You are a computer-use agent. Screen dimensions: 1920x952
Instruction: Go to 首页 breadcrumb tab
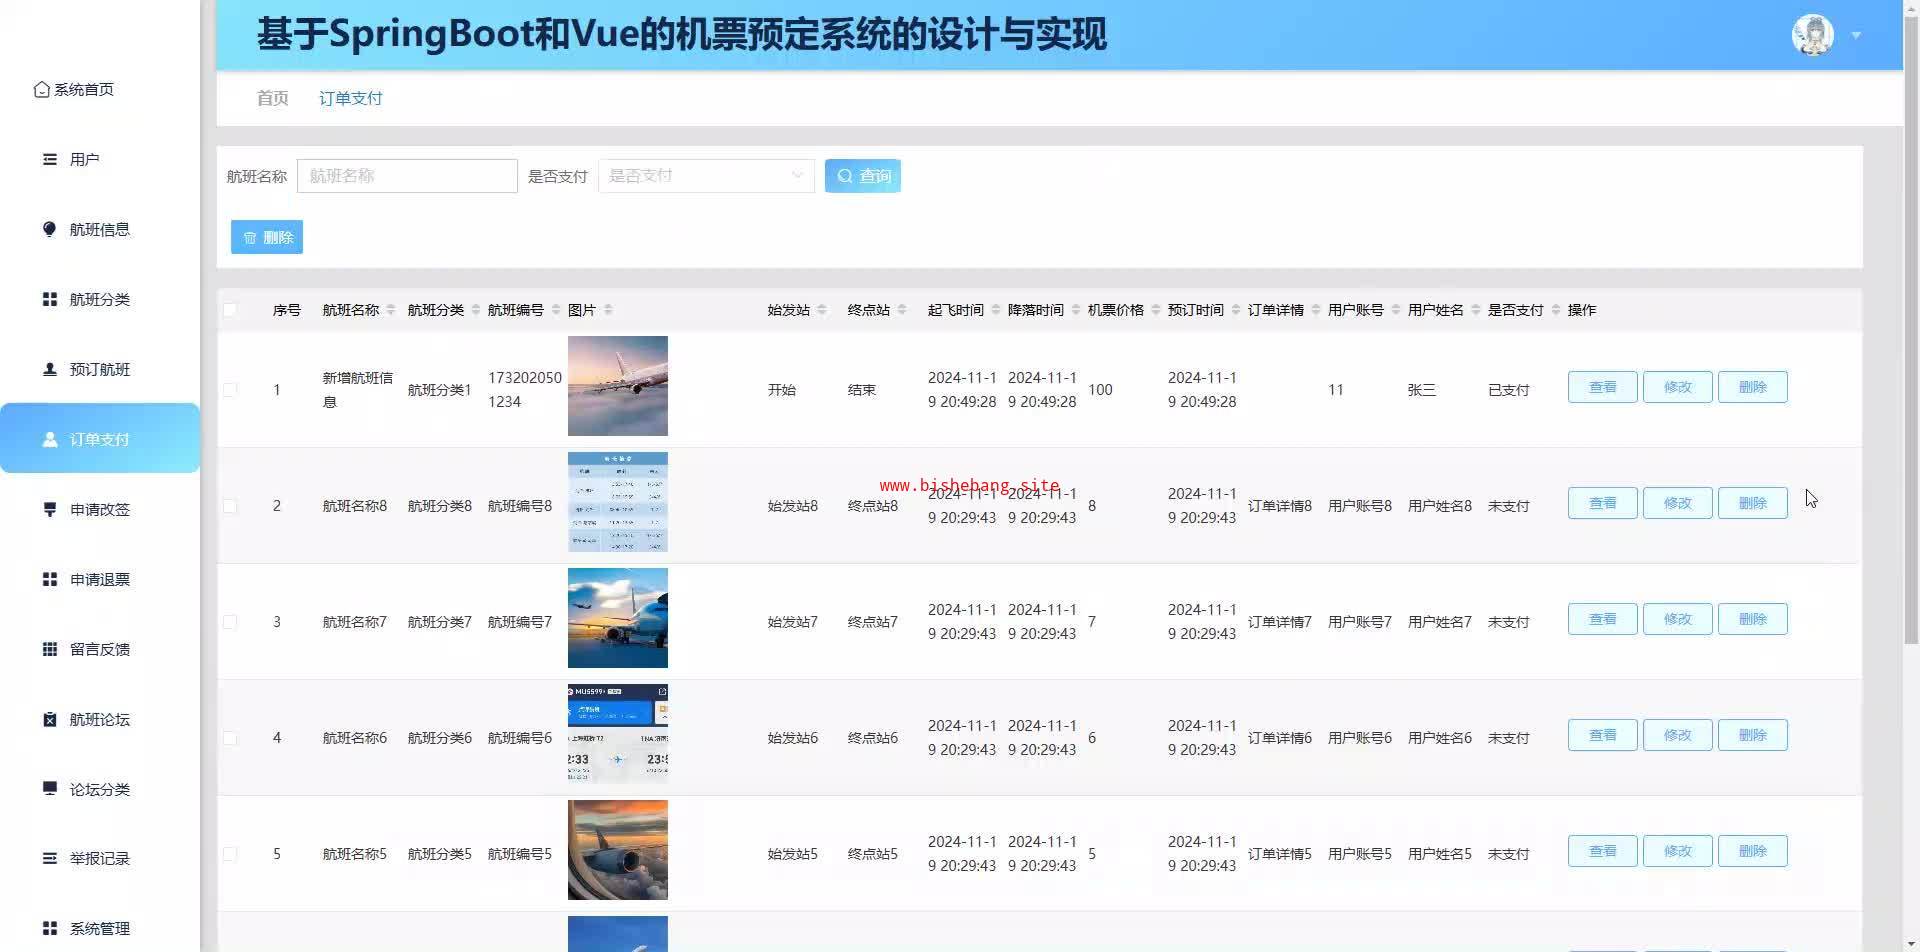[272, 98]
